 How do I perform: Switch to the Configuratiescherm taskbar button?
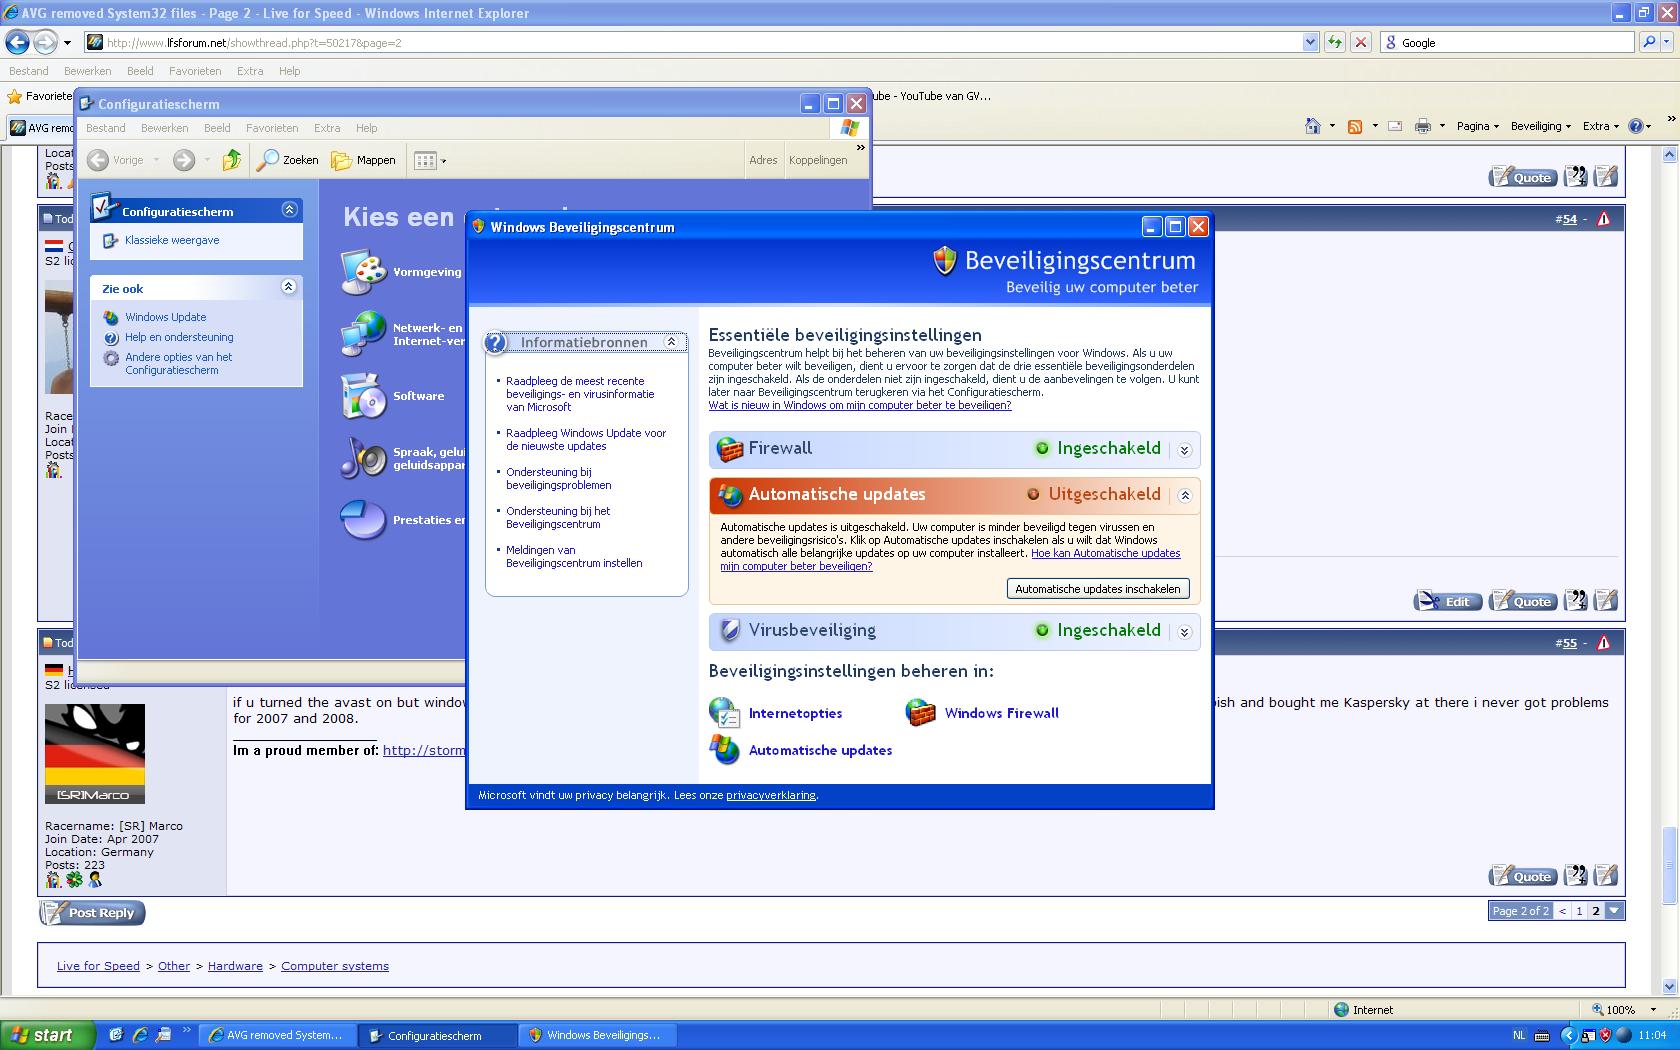(x=438, y=1035)
